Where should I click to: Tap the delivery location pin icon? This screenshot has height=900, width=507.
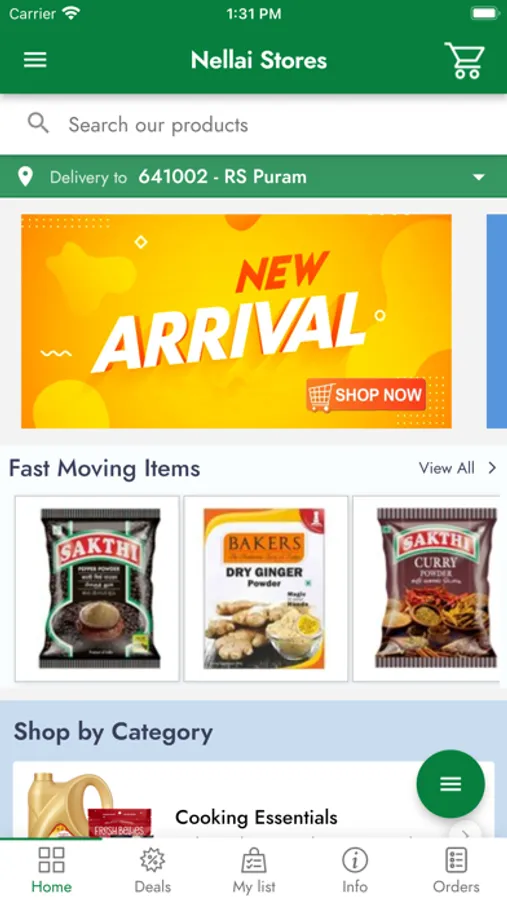[x=25, y=177]
